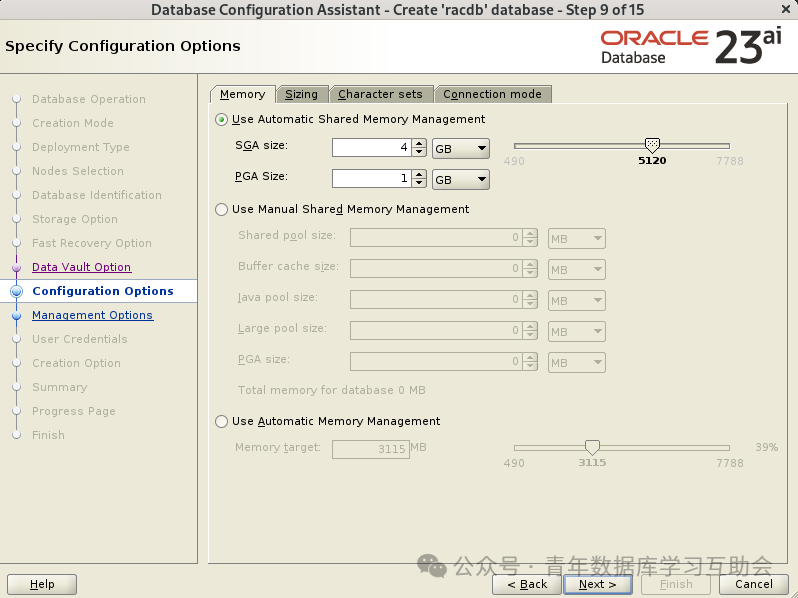Click the SGA size input field

(x=372, y=148)
